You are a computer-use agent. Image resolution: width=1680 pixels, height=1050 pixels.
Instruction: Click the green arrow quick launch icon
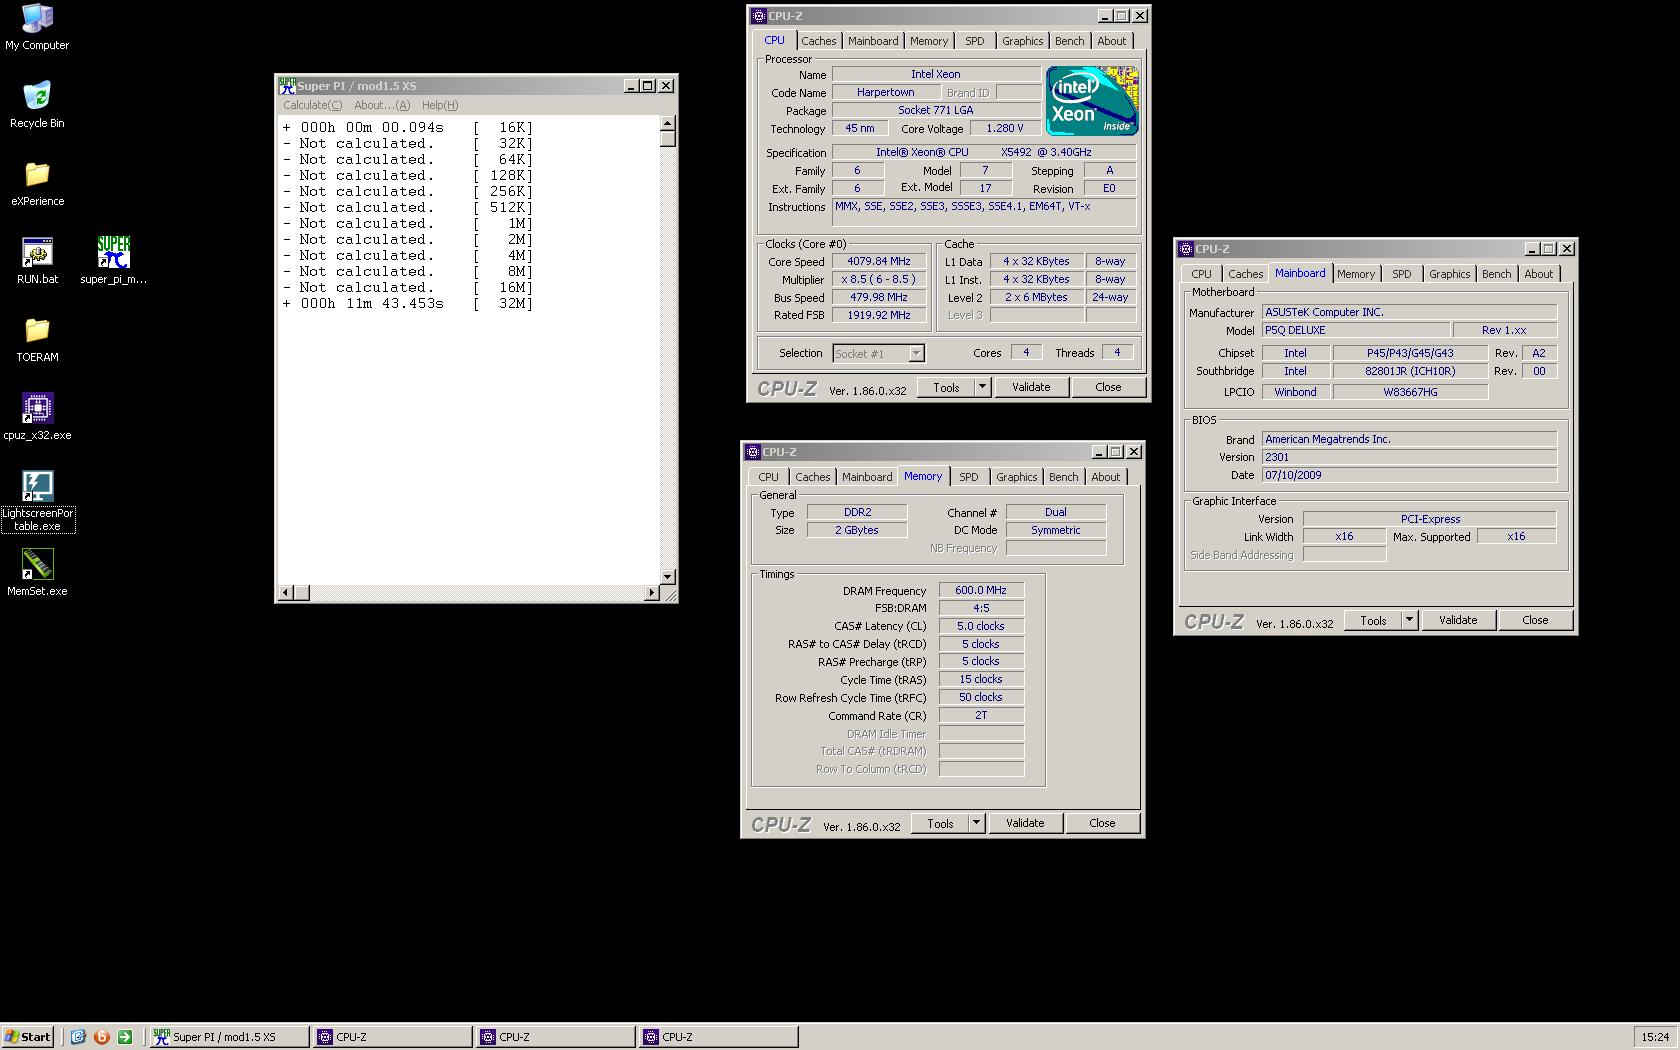[125, 1037]
